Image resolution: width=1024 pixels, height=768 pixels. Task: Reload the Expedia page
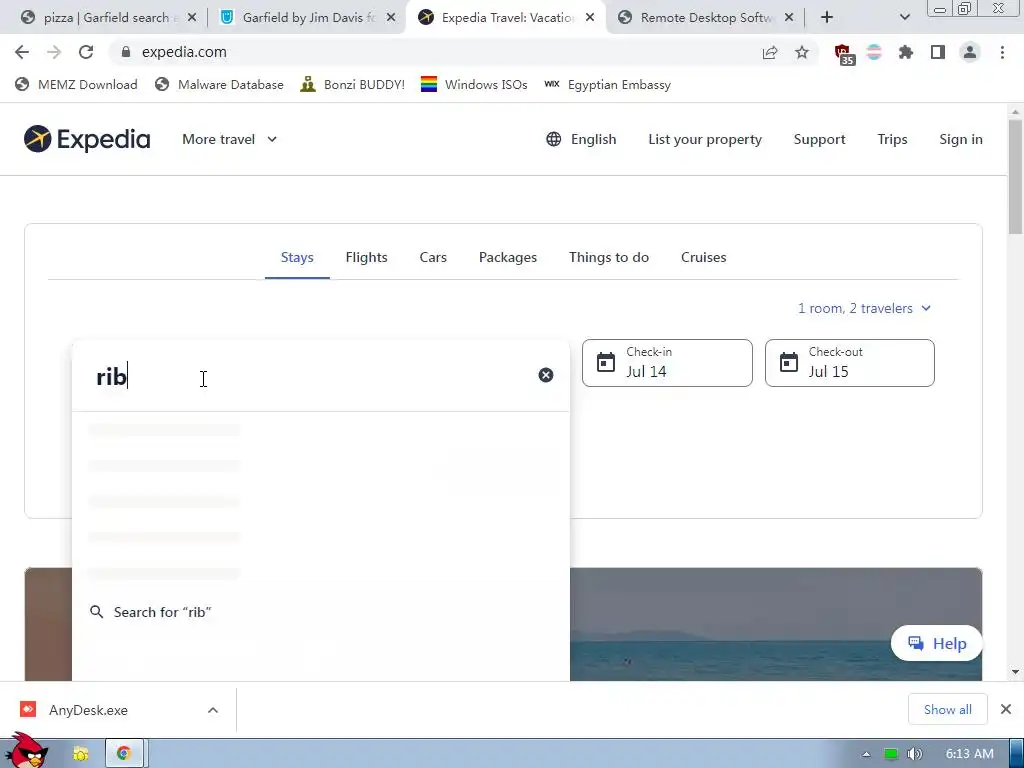pos(86,52)
